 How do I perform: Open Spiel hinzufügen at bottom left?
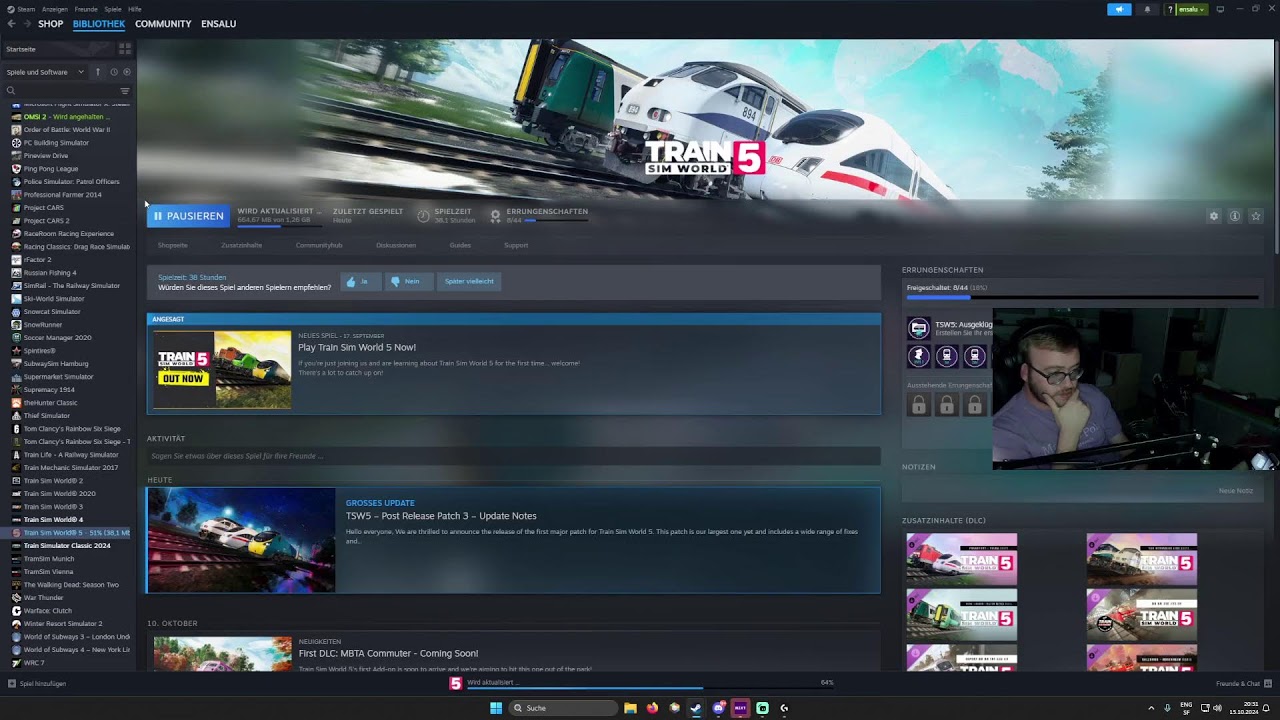point(37,684)
